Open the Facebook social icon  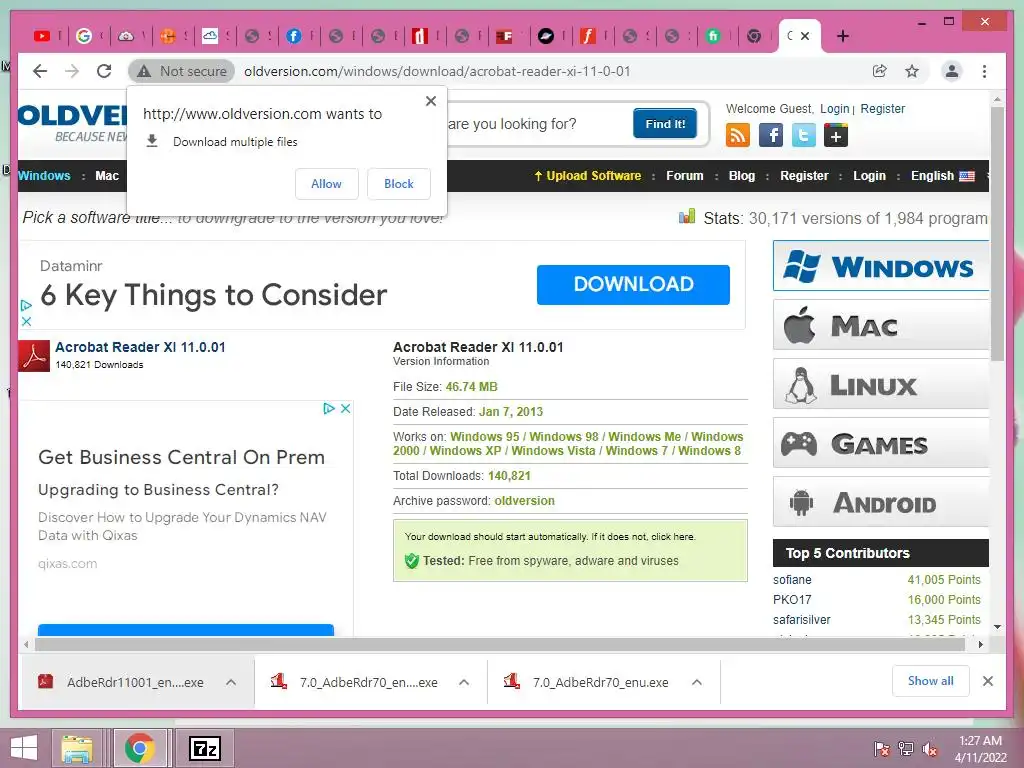771,136
